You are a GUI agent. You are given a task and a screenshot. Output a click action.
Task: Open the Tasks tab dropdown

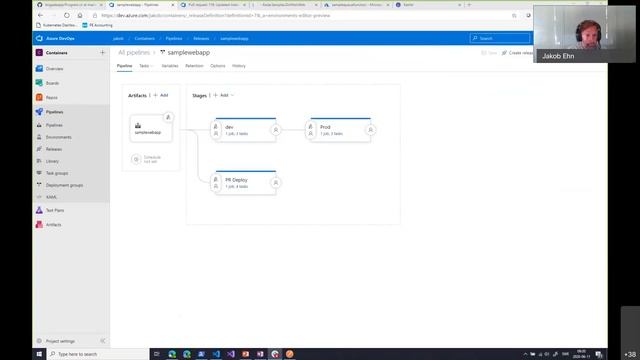pyautogui.click(x=146, y=66)
